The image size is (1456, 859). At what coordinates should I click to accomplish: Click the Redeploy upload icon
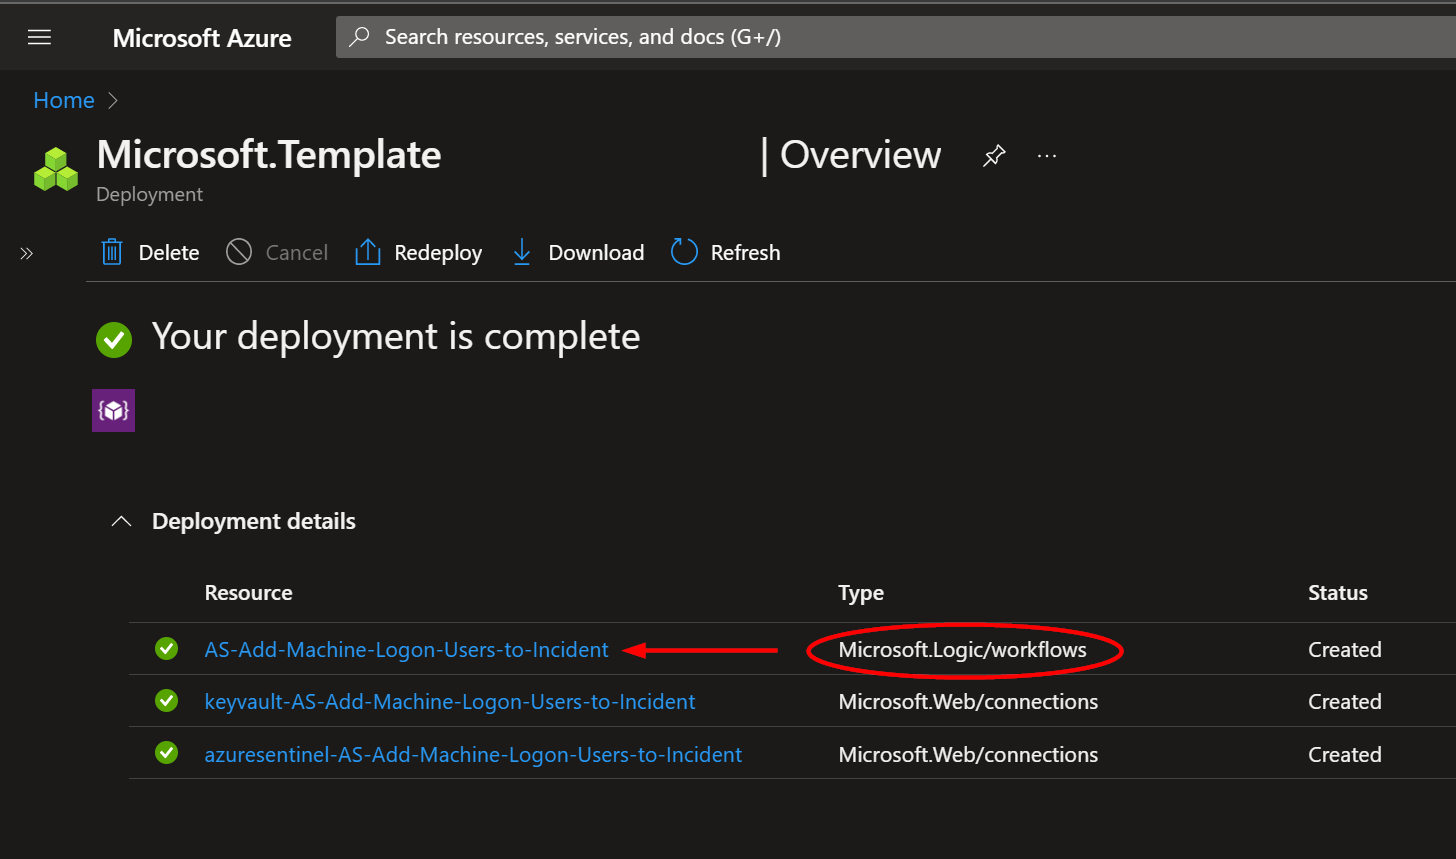(368, 252)
